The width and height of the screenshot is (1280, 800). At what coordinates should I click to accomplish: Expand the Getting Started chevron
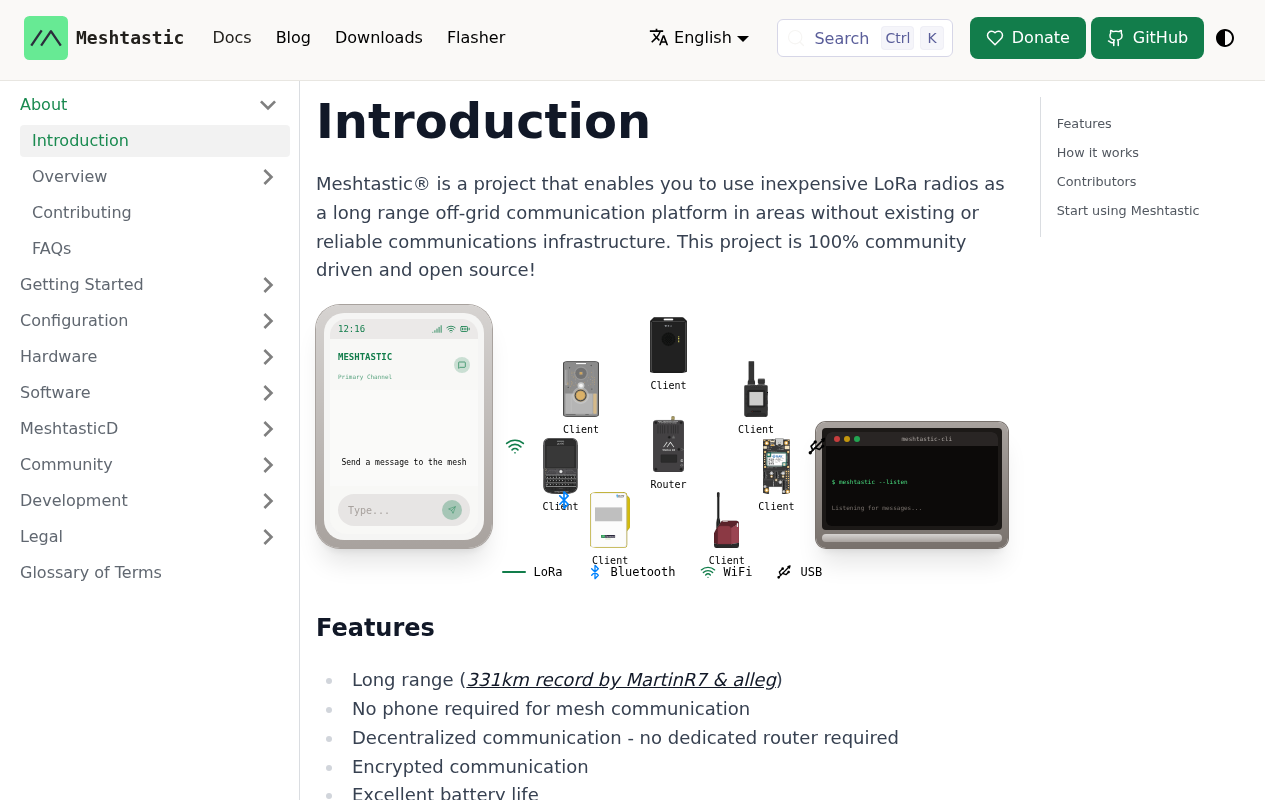(268, 285)
